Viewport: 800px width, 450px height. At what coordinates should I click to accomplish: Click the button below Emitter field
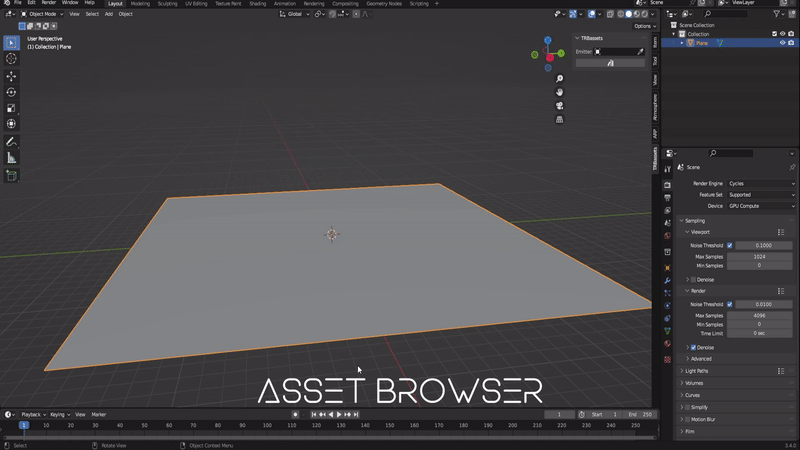point(610,63)
